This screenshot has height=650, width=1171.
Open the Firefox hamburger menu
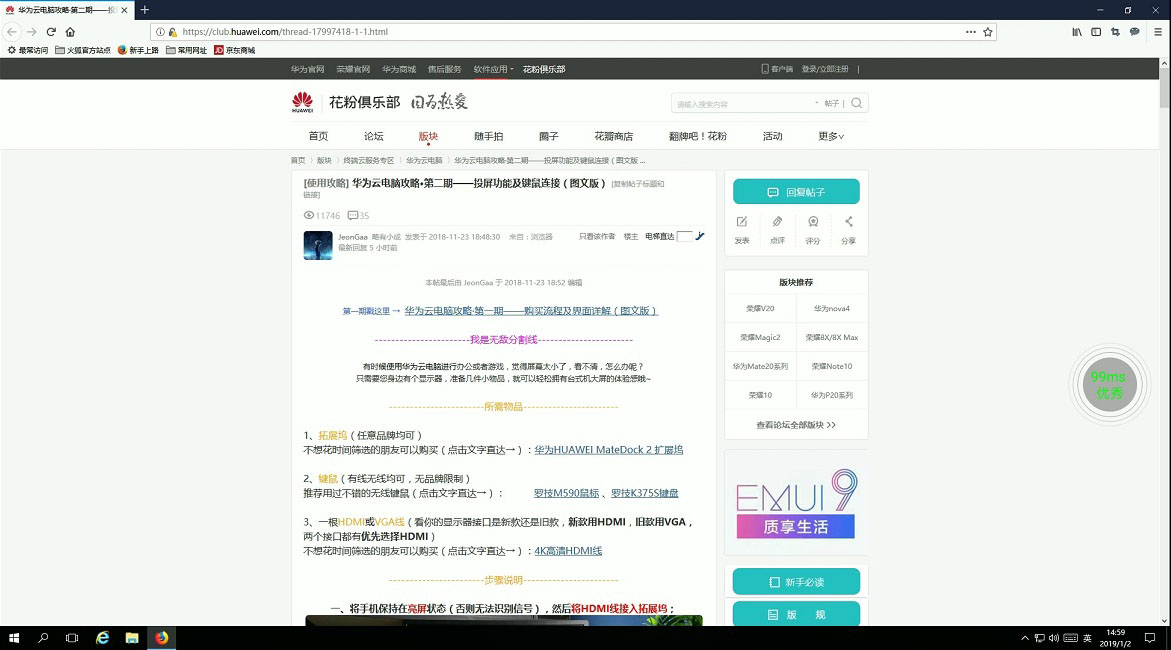coord(1157,31)
